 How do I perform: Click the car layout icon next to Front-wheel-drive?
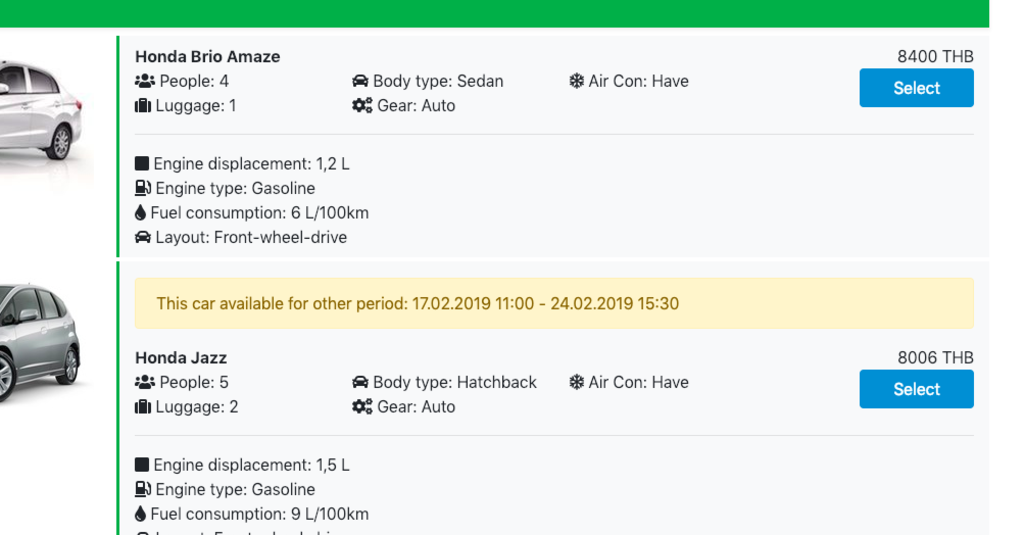coord(142,237)
